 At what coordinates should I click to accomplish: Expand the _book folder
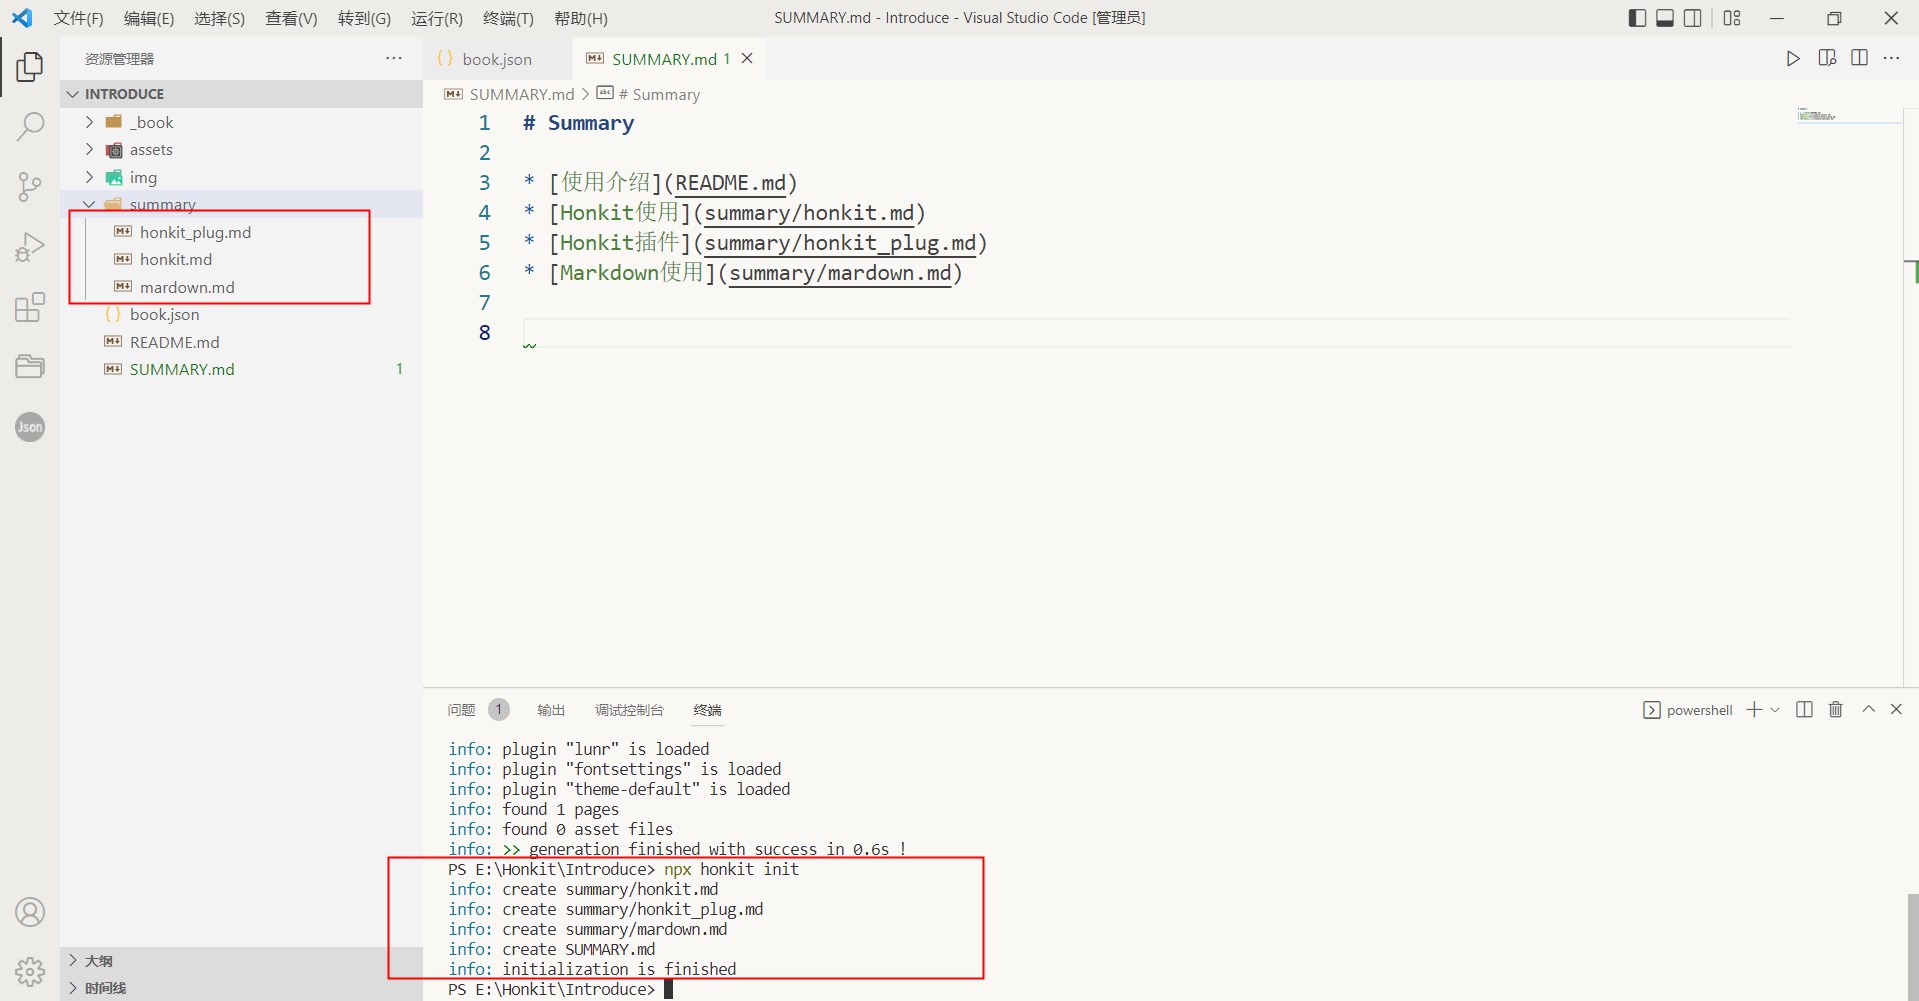tap(89, 121)
